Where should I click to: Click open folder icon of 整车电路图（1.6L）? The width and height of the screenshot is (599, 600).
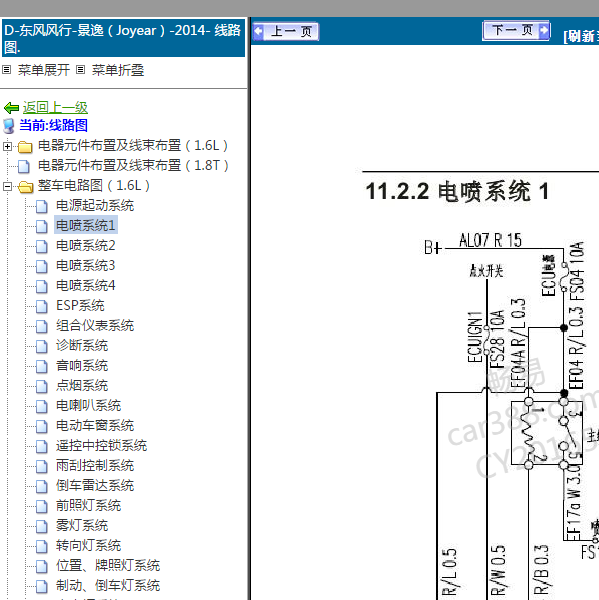tap(25, 187)
